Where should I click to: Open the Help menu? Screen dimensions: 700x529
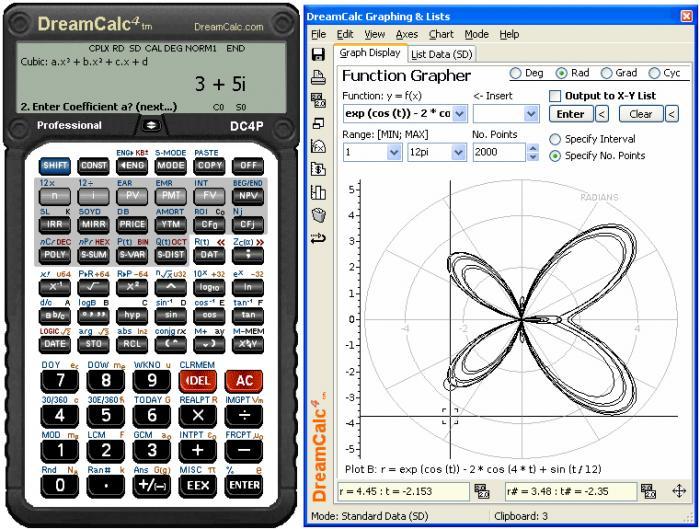coord(509,34)
